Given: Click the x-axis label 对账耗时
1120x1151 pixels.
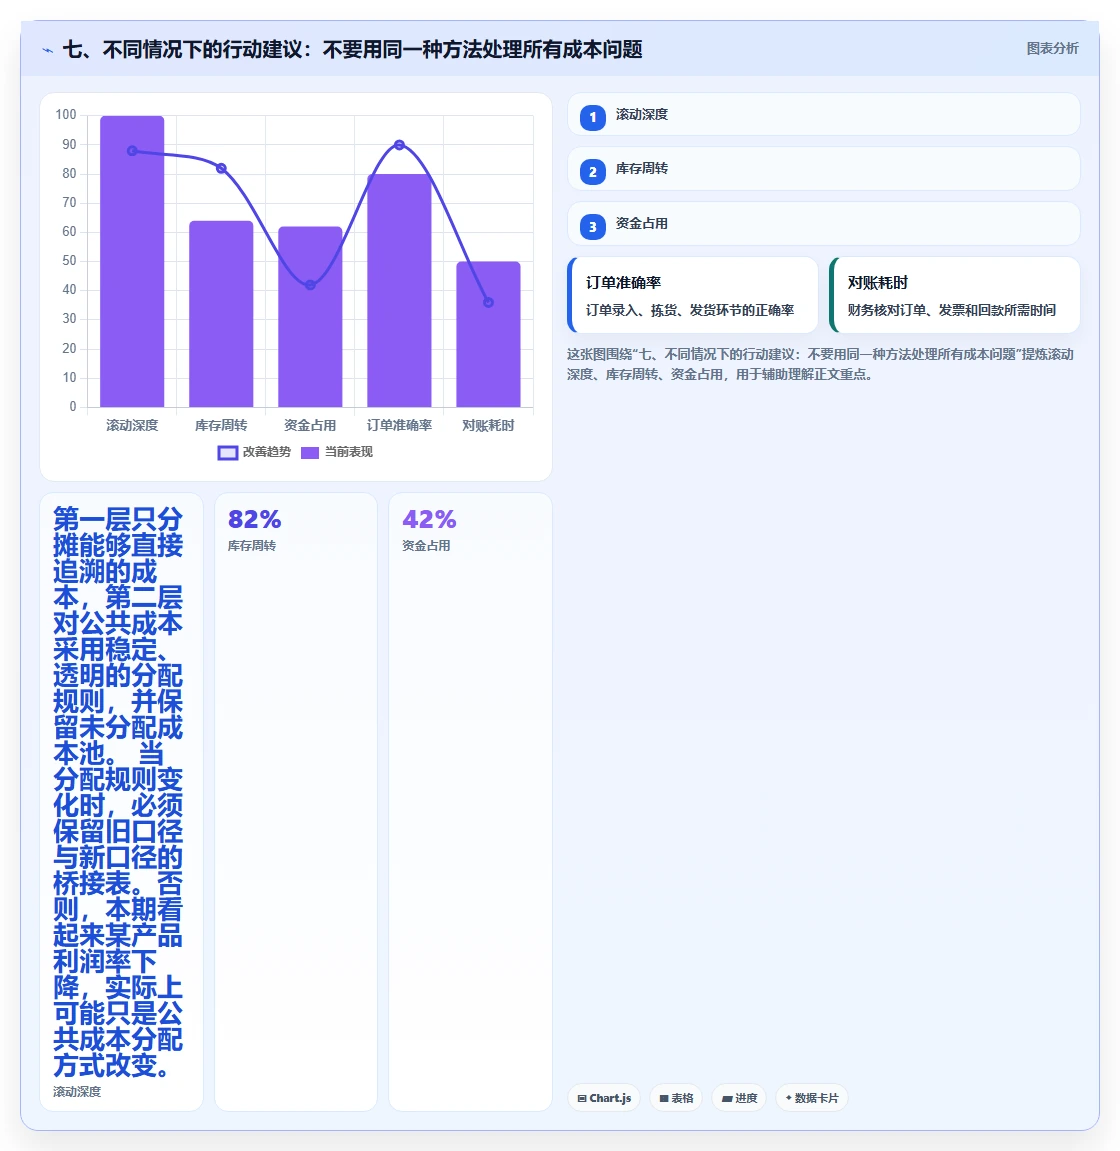Looking at the screenshot, I should pyautogui.click(x=488, y=426).
